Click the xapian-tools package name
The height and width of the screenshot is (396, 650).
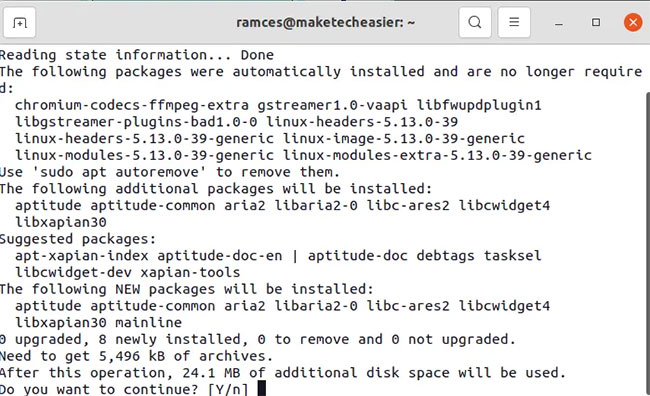[x=190, y=272]
